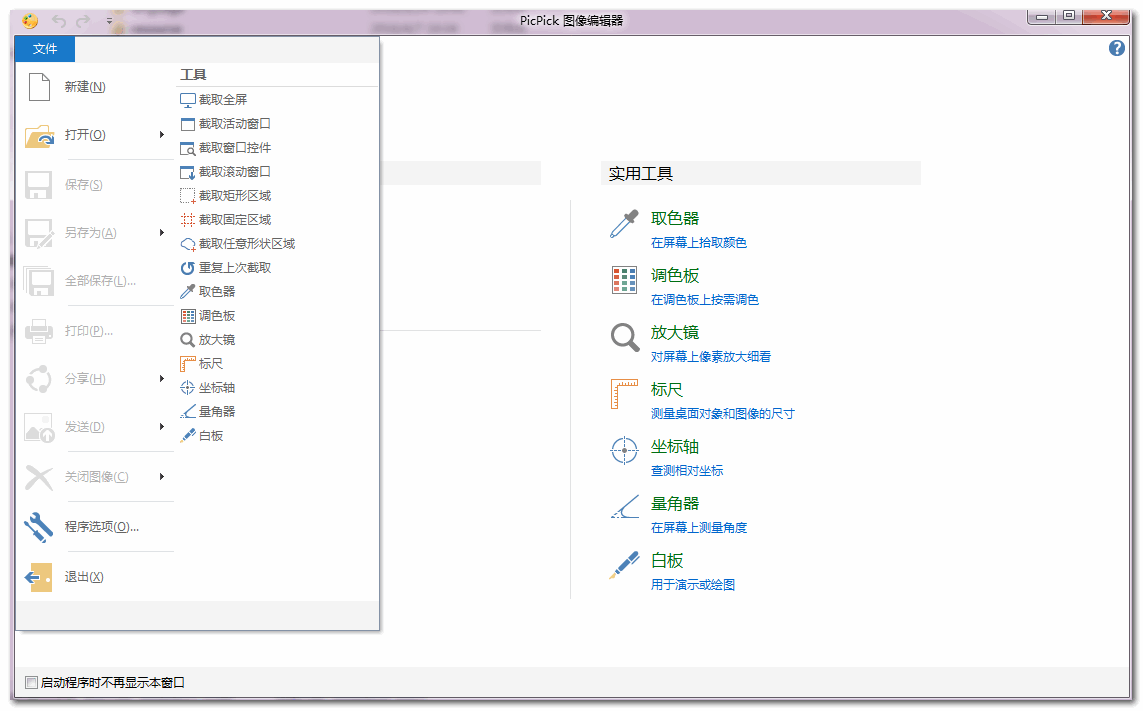Click the PicPick palette logo in title bar

pyautogui.click(x=30, y=20)
